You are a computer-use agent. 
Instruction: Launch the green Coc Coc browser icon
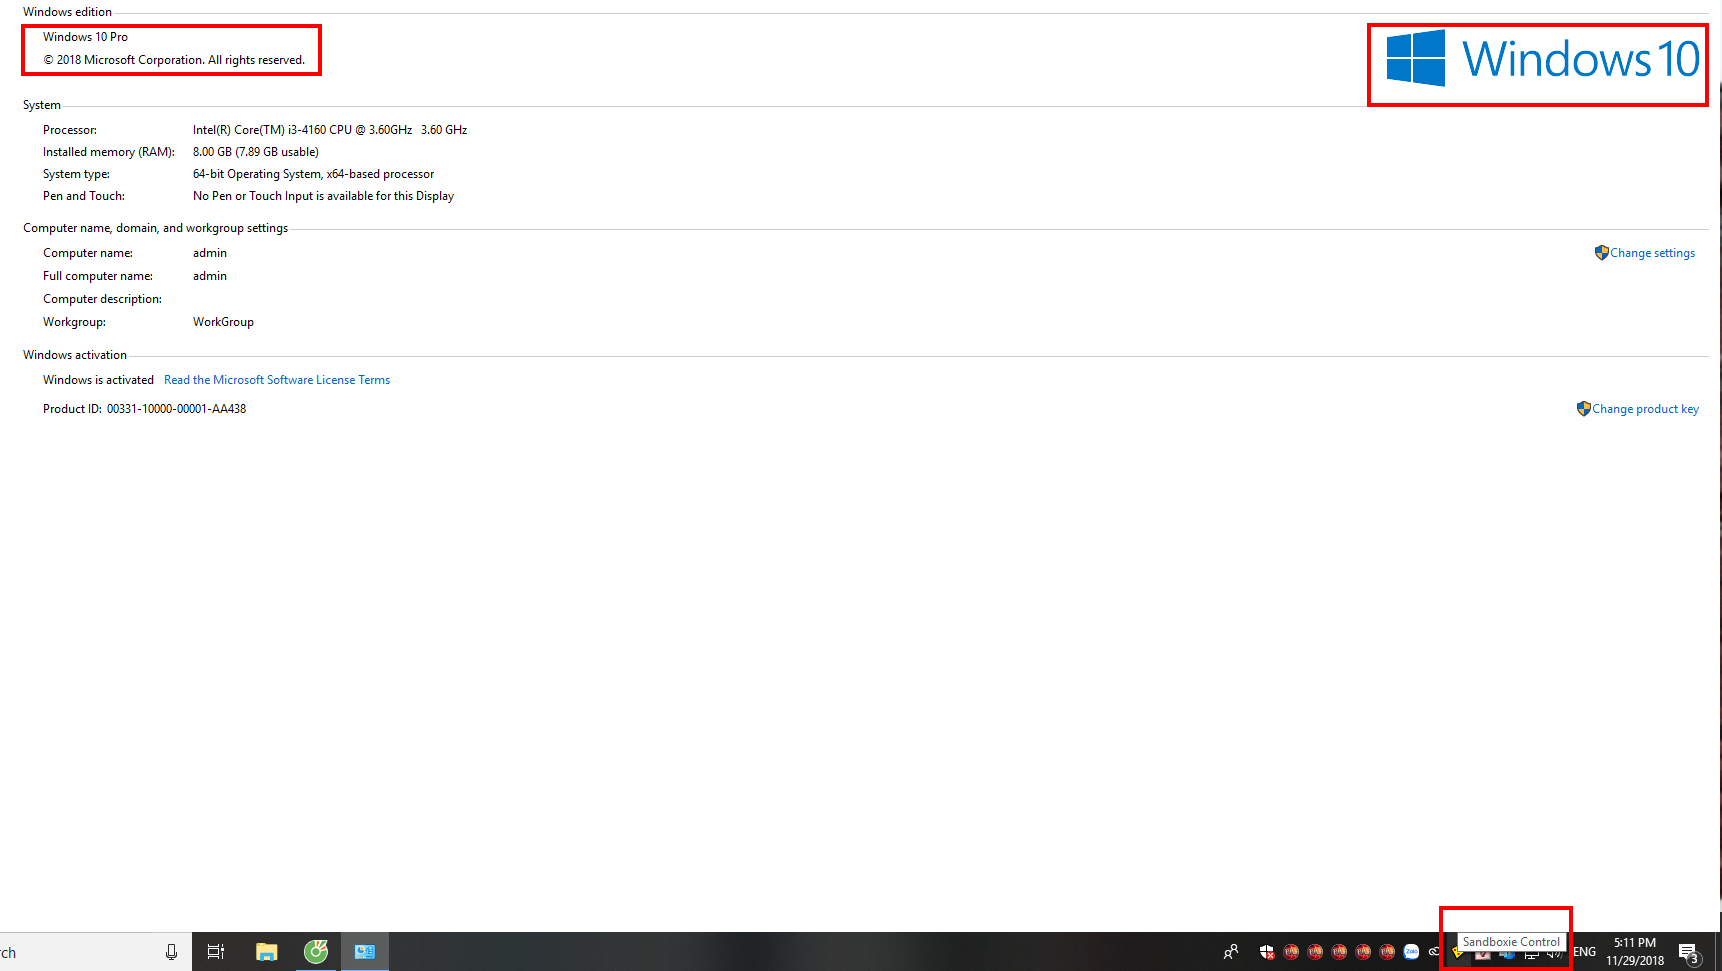pyautogui.click(x=316, y=952)
